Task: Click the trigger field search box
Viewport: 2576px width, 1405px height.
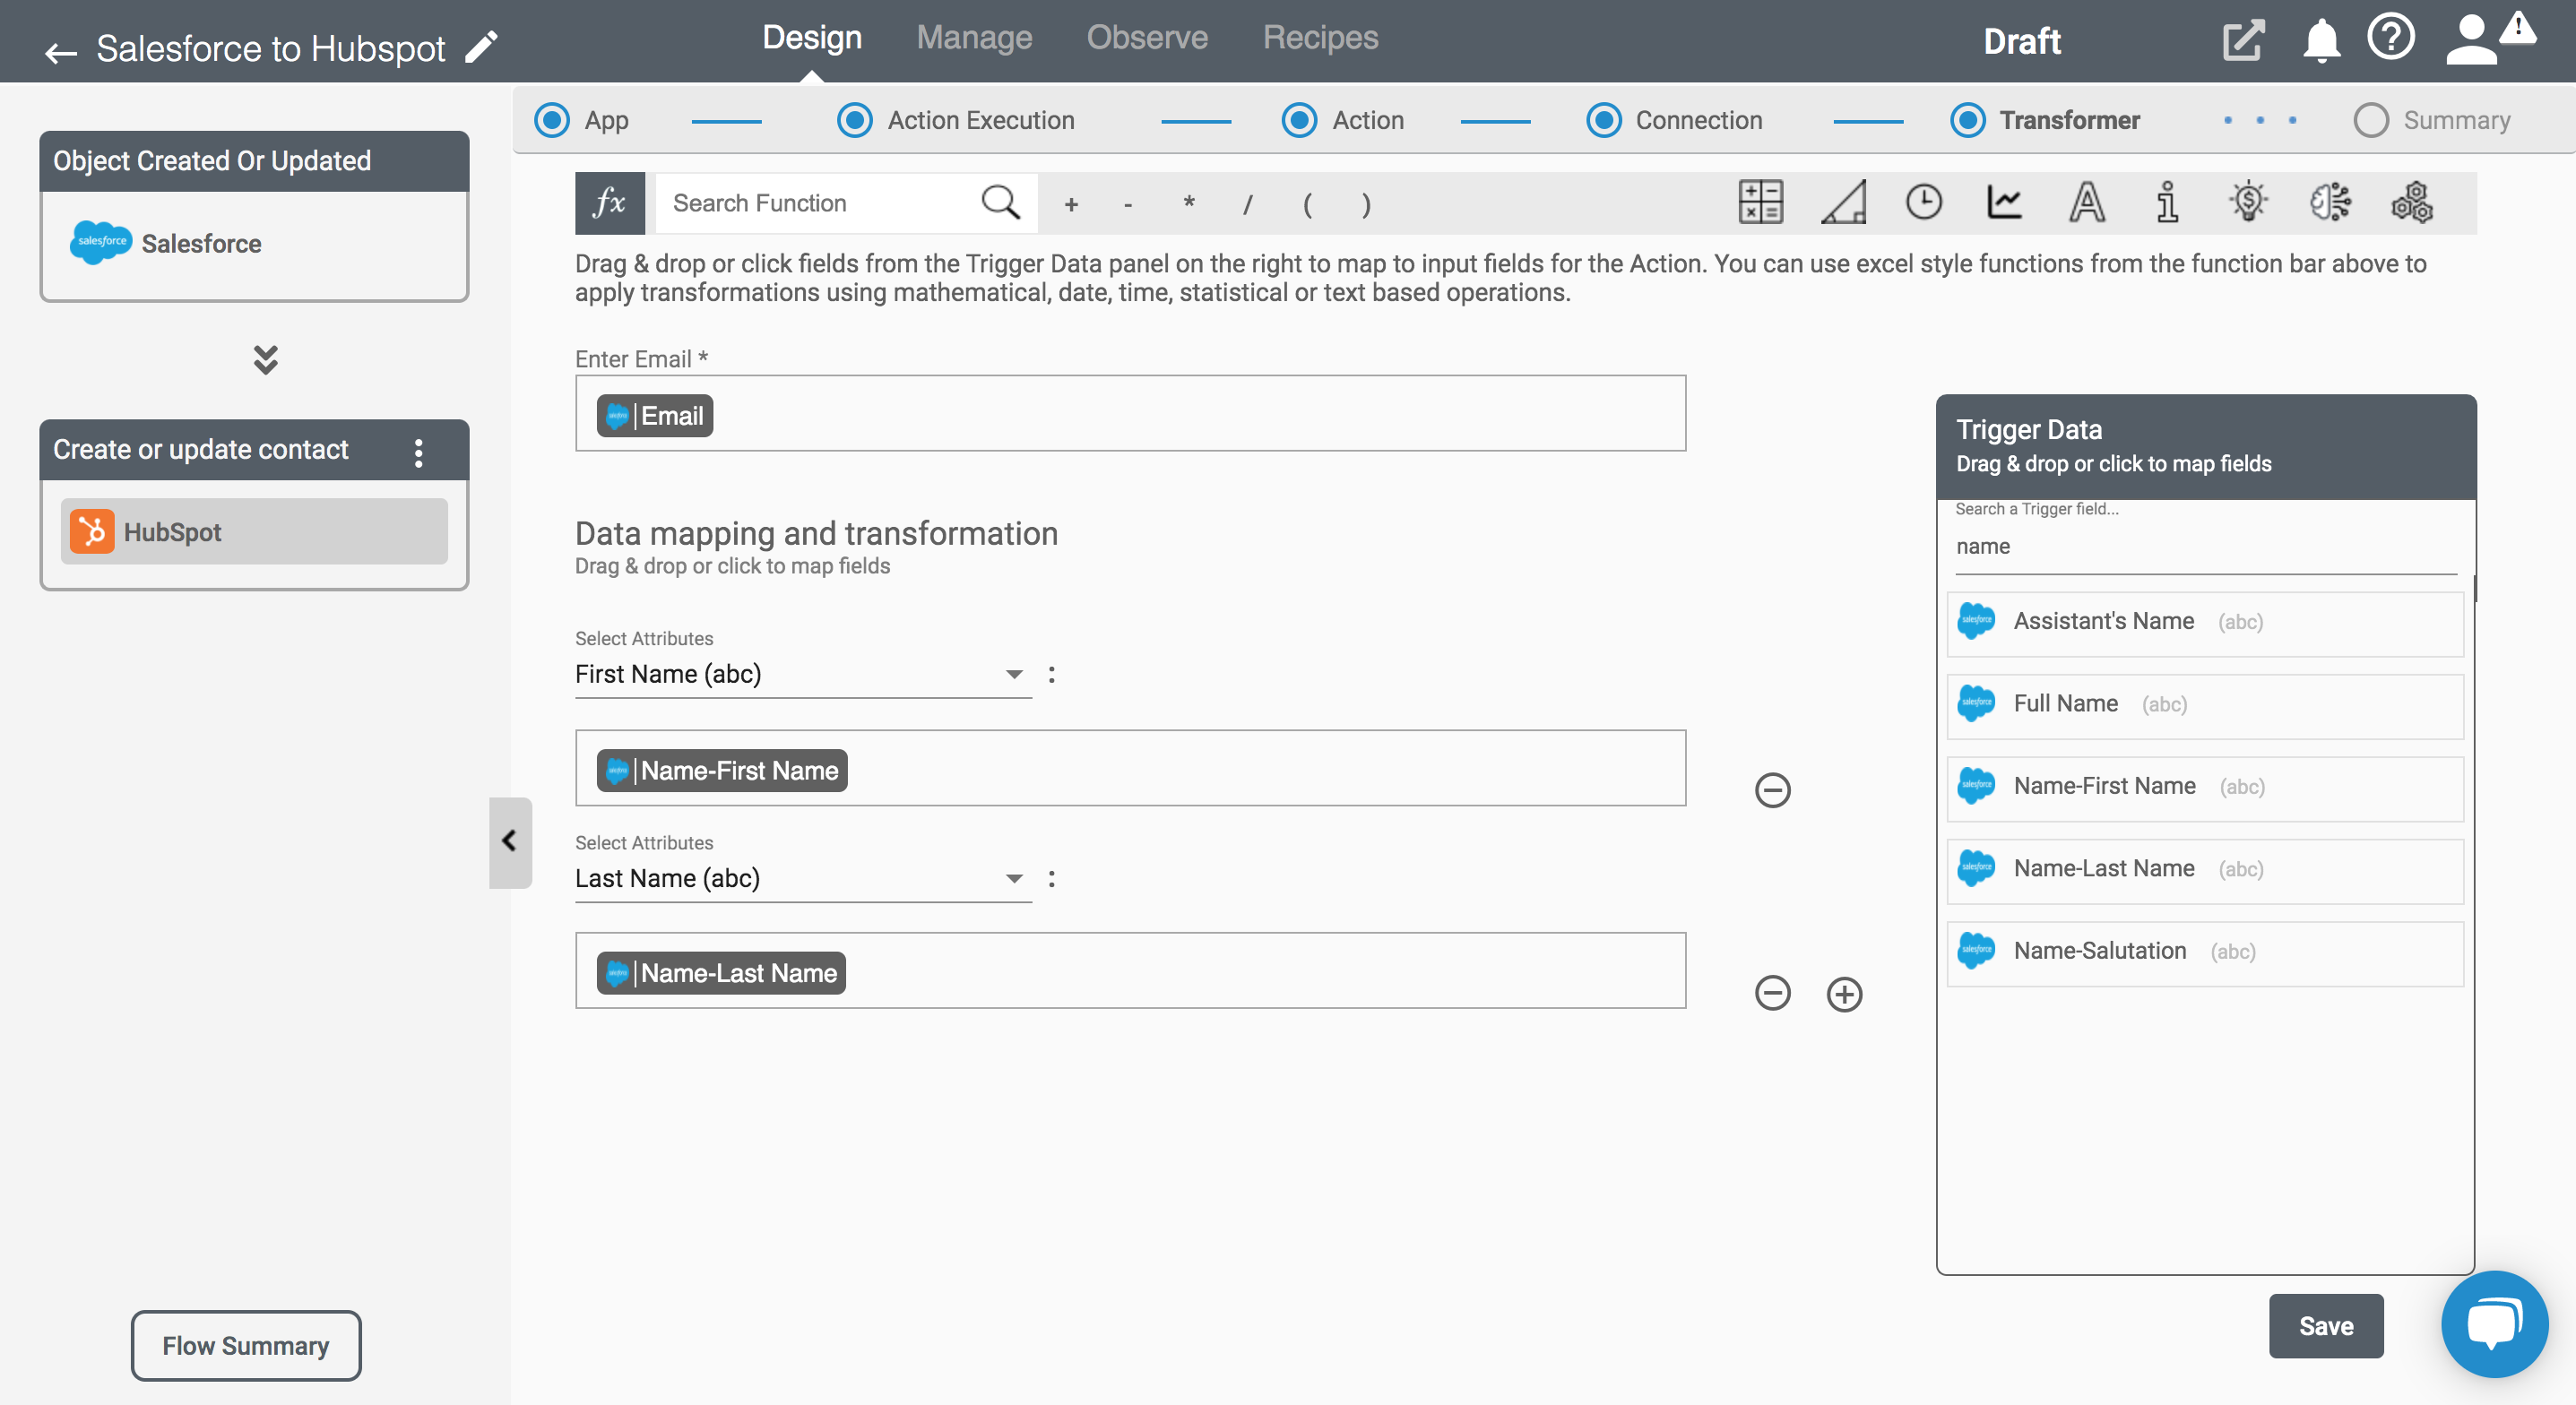Action: (2205, 546)
